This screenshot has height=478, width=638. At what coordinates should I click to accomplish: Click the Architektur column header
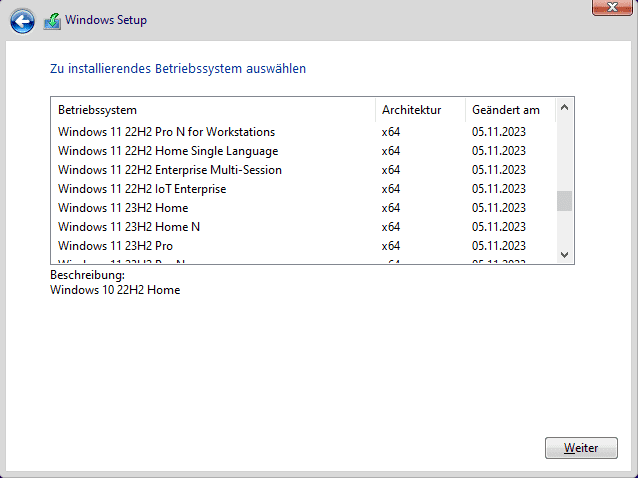point(420,110)
